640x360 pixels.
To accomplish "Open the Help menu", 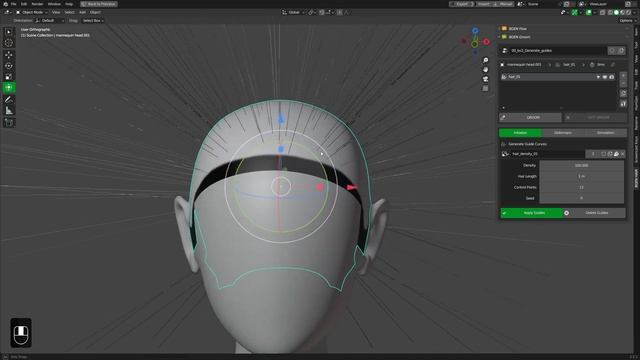I will coord(69,4).
